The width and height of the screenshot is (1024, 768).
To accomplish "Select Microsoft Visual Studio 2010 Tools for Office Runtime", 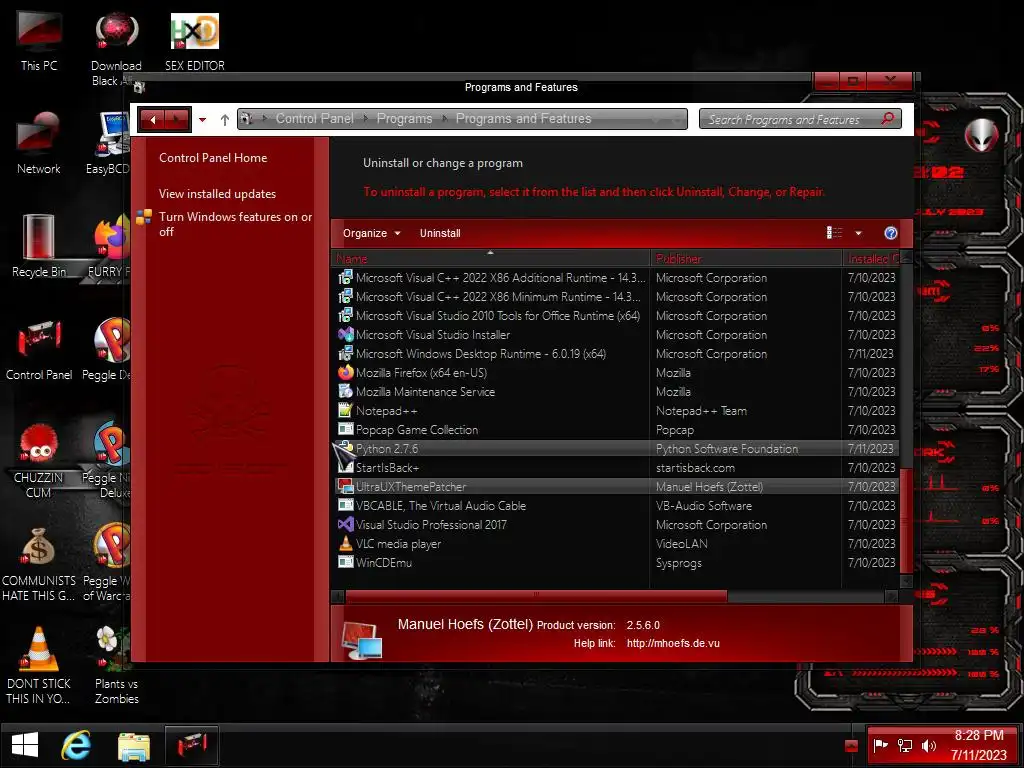I will coord(615,315).
